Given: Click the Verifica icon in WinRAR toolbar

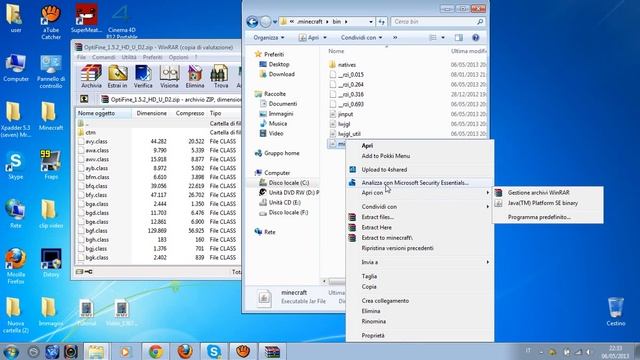Looking at the screenshot, I should click(x=143, y=76).
